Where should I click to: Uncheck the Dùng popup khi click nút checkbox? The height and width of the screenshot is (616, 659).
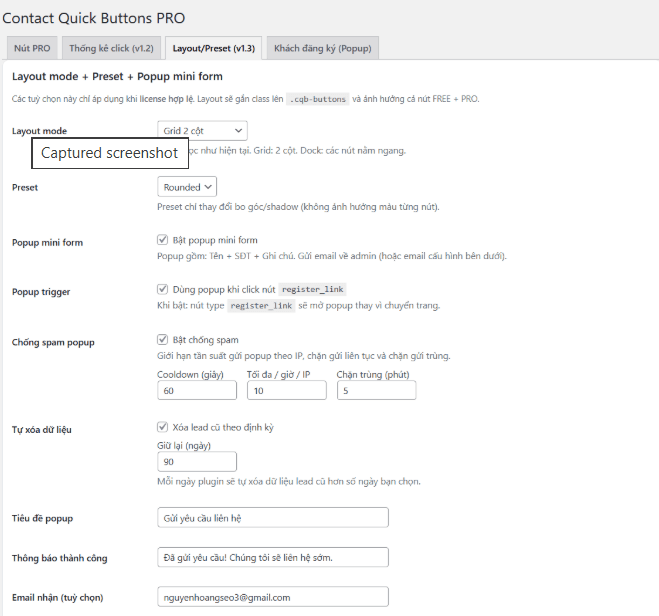(163, 289)
